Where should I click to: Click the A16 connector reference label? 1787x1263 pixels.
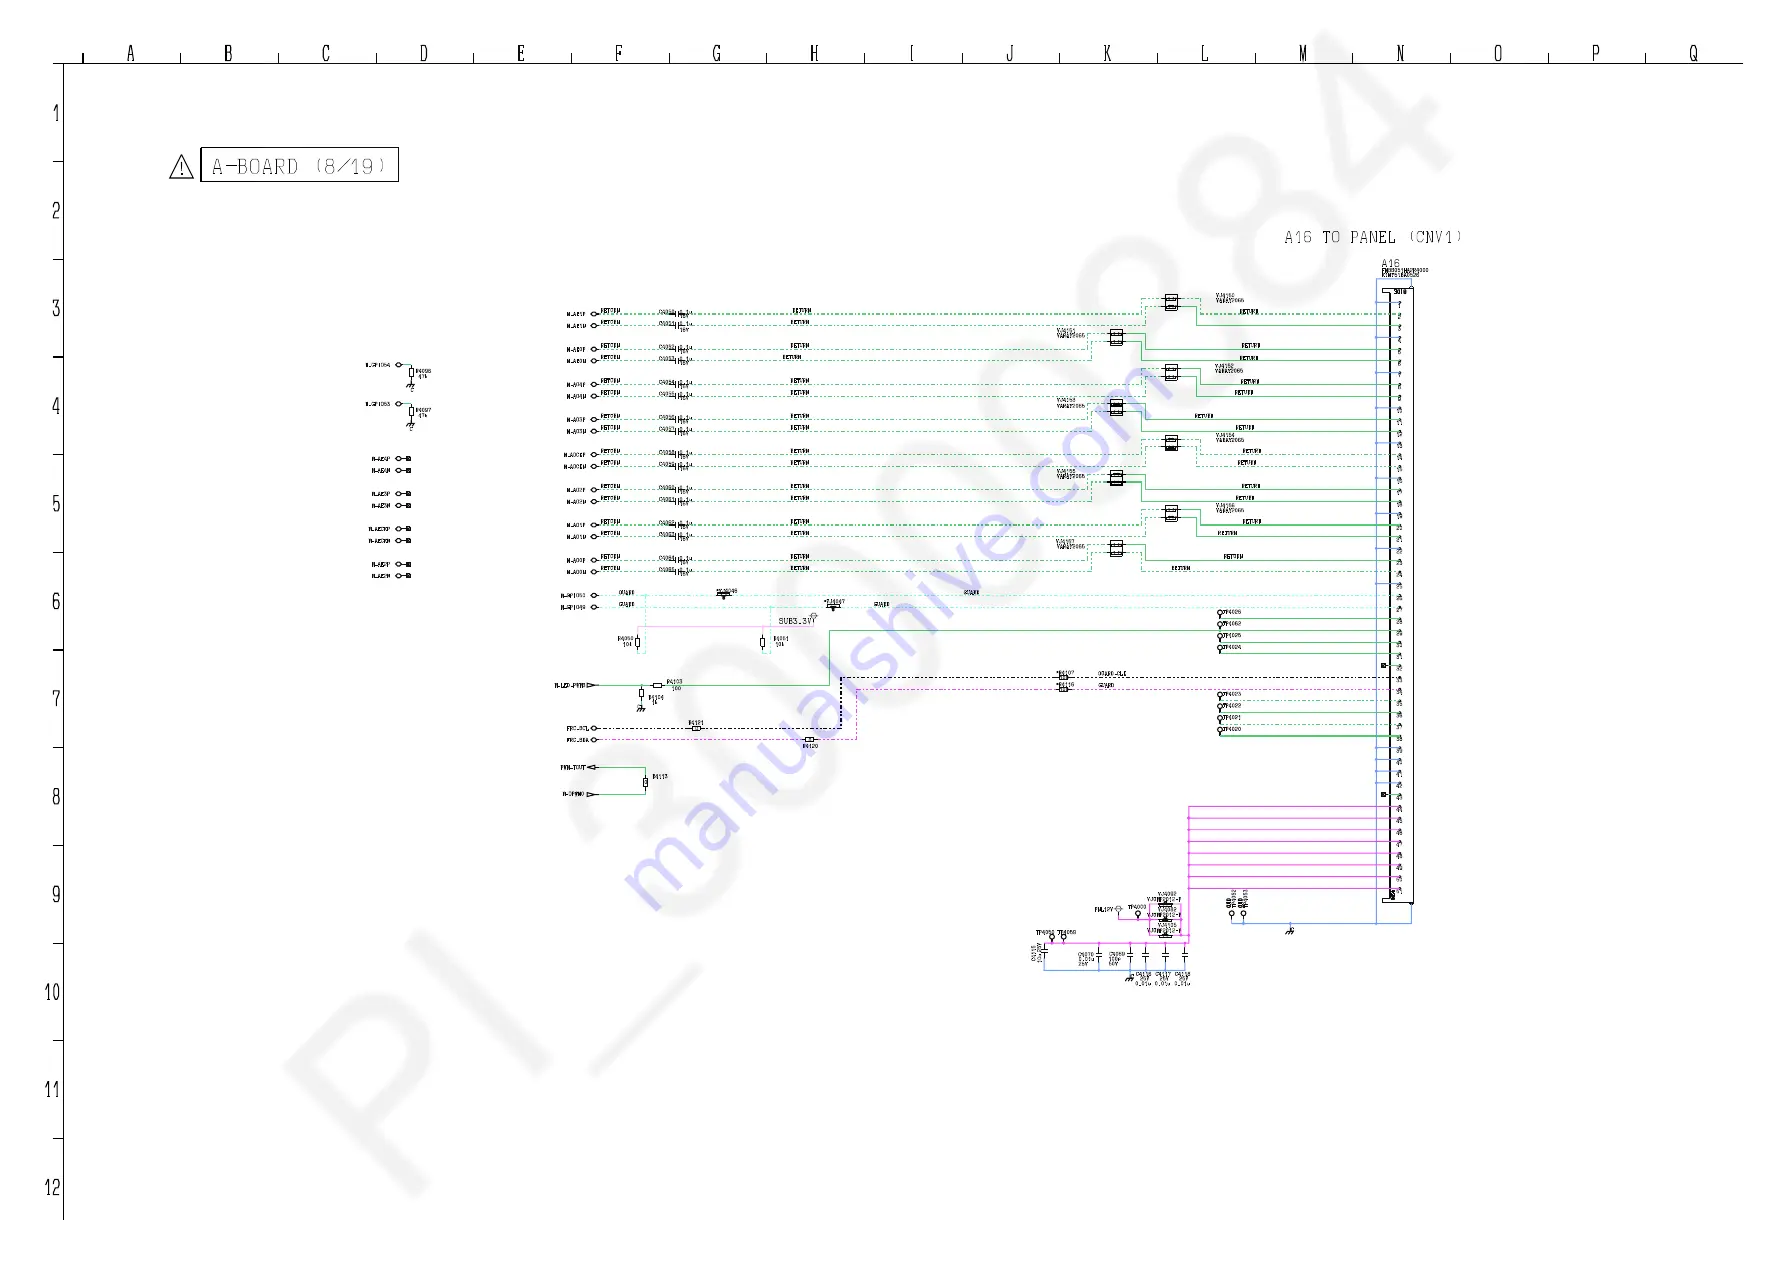tap(1391, 264)
